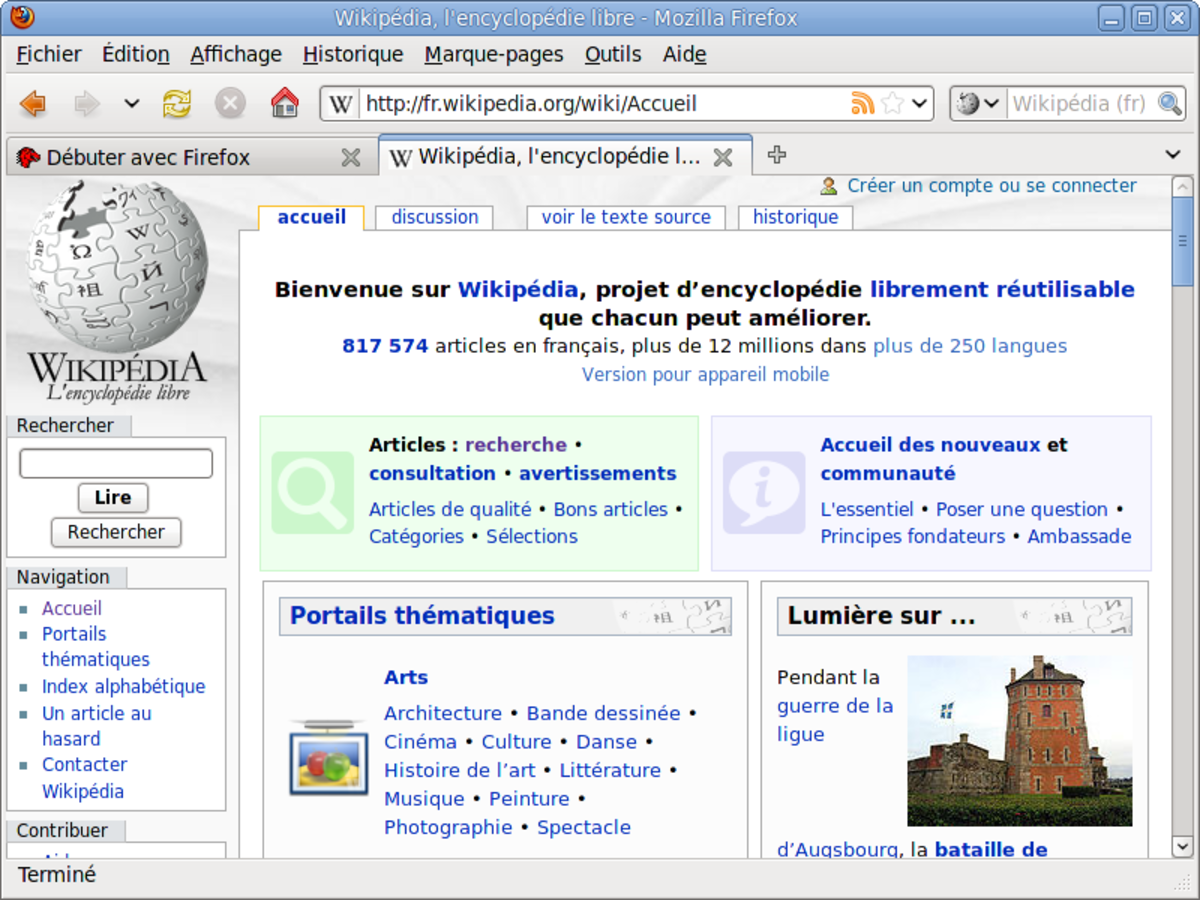Open the historique page tab
This screenshot has width=1200, height=900.
pyautogui.click(x=796, y=217)
